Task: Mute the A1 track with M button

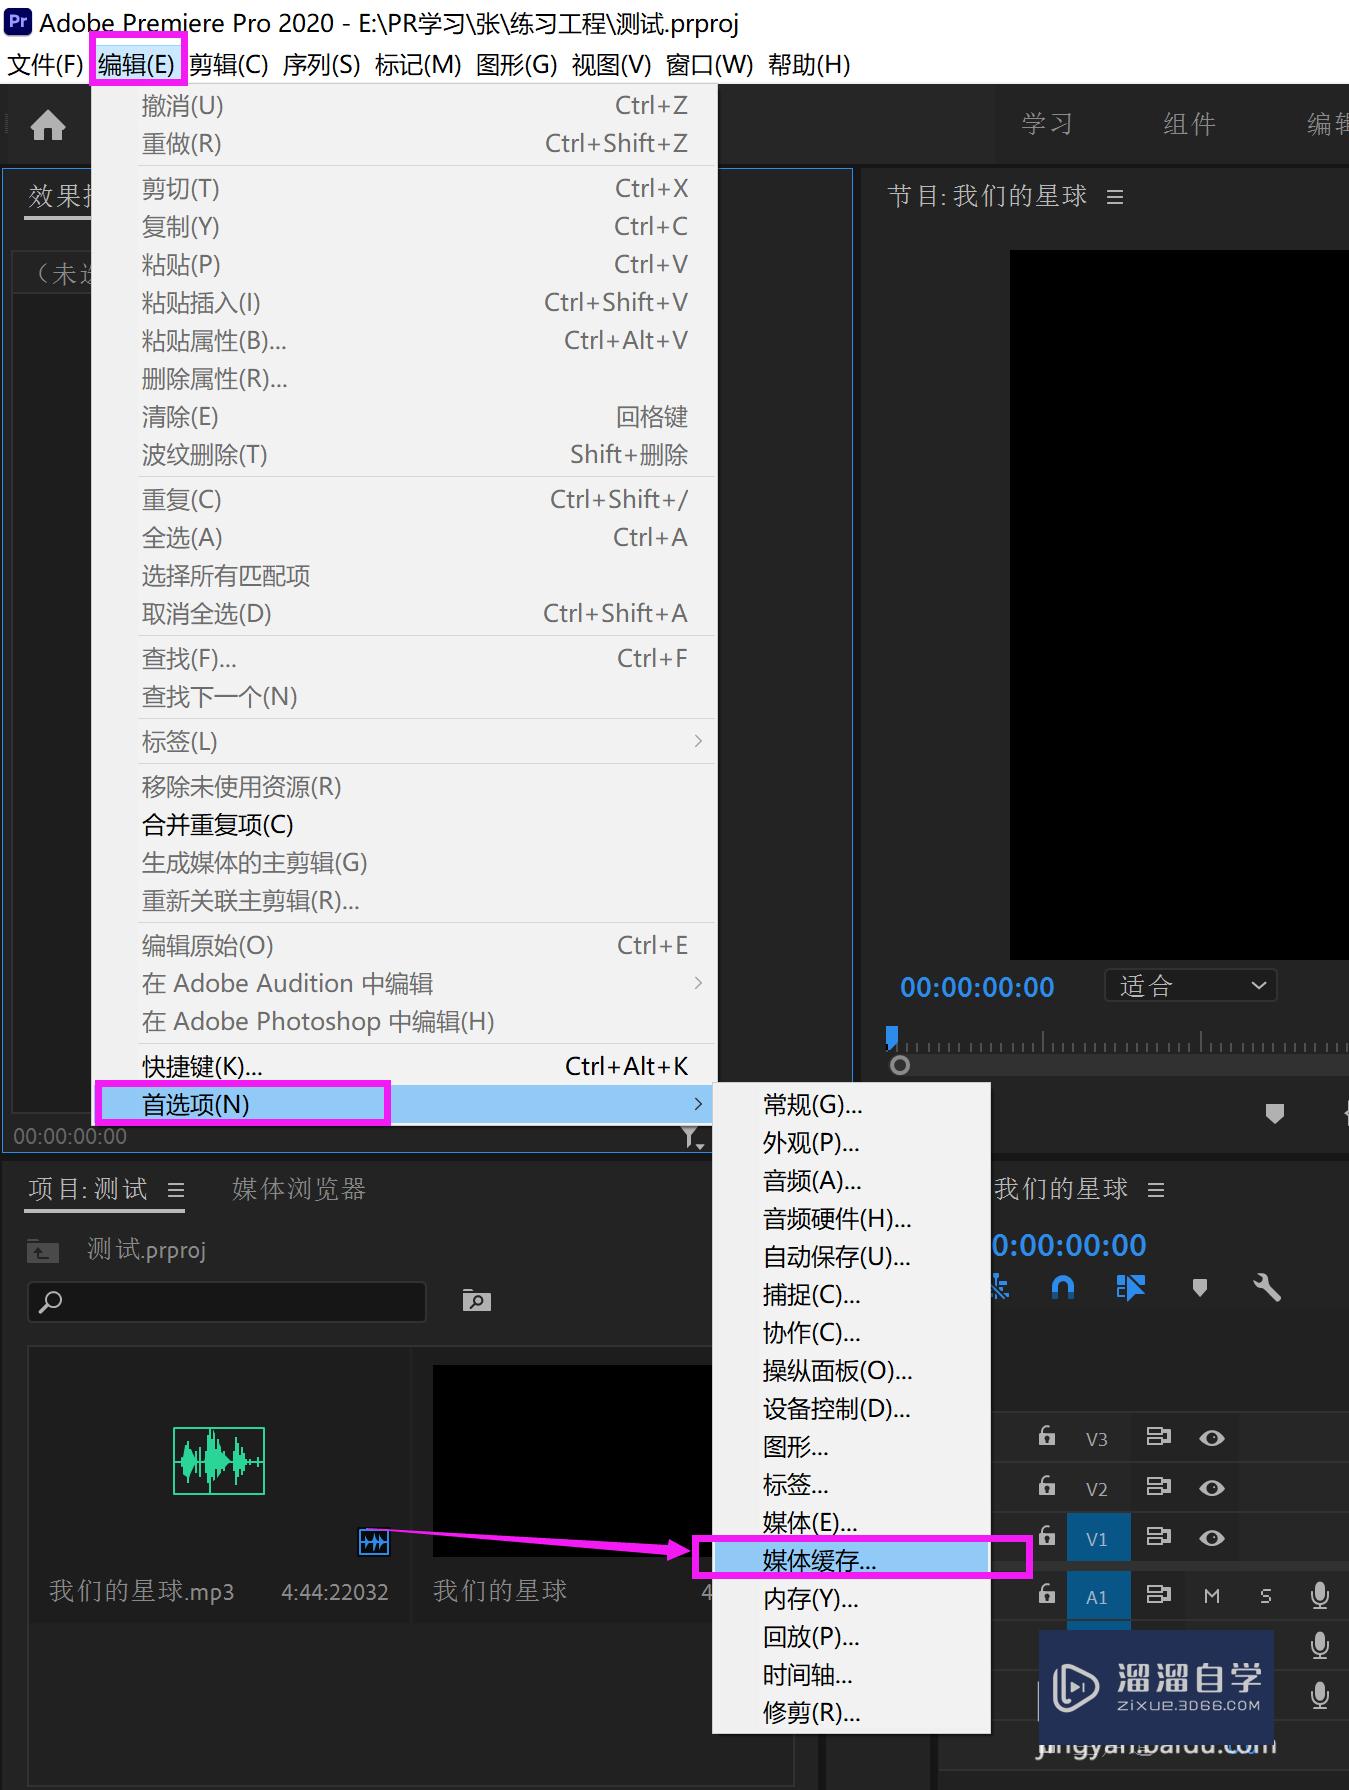Action: click(1212, 1596)
